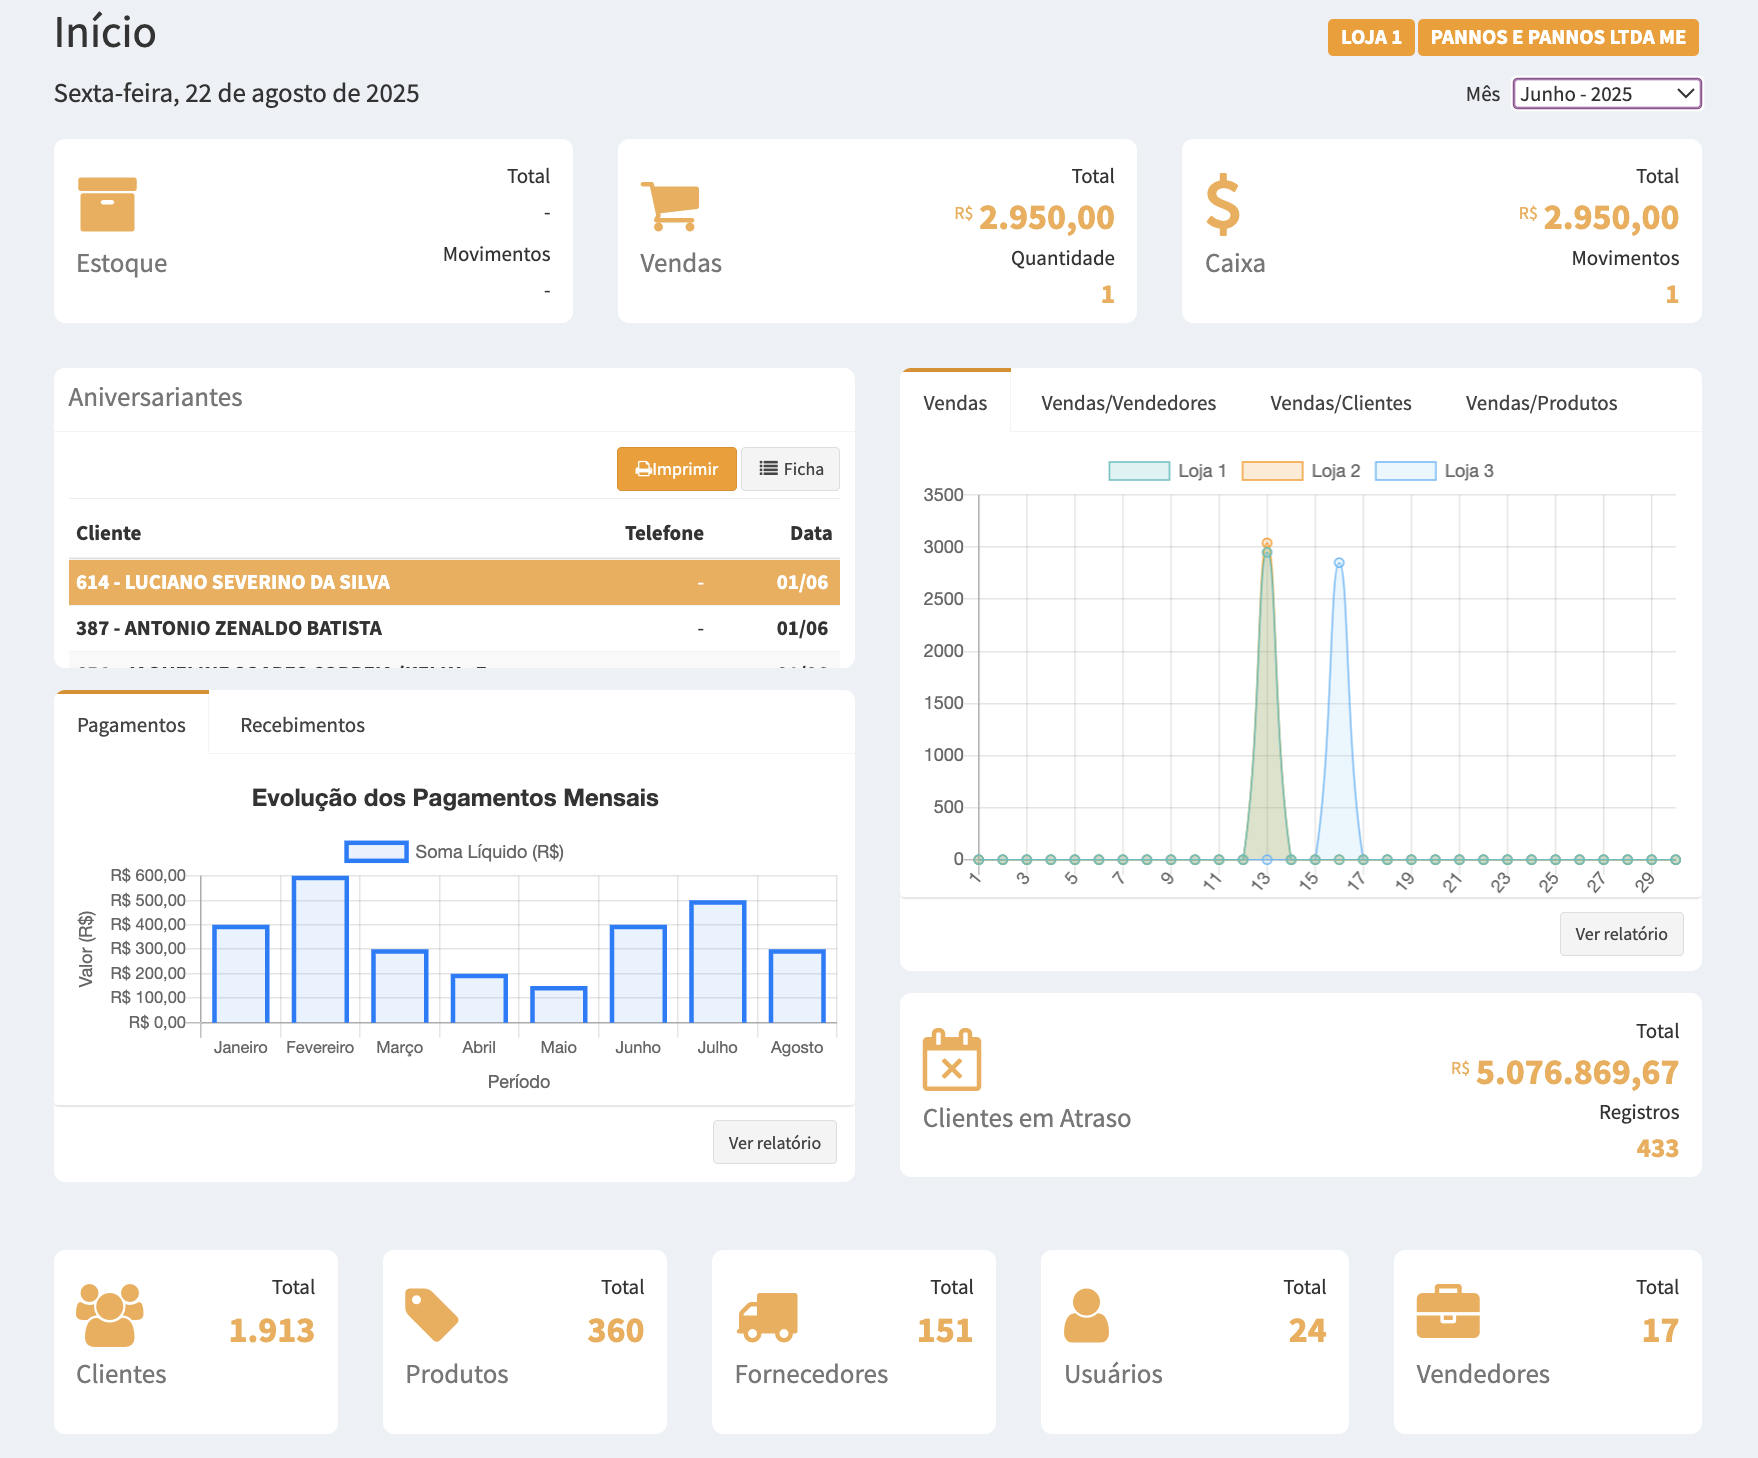Click the Clientes em Atraso calendar icon
Image resolution: width=1758 pixels, height=1458 pixels.
pos(951,1060)
